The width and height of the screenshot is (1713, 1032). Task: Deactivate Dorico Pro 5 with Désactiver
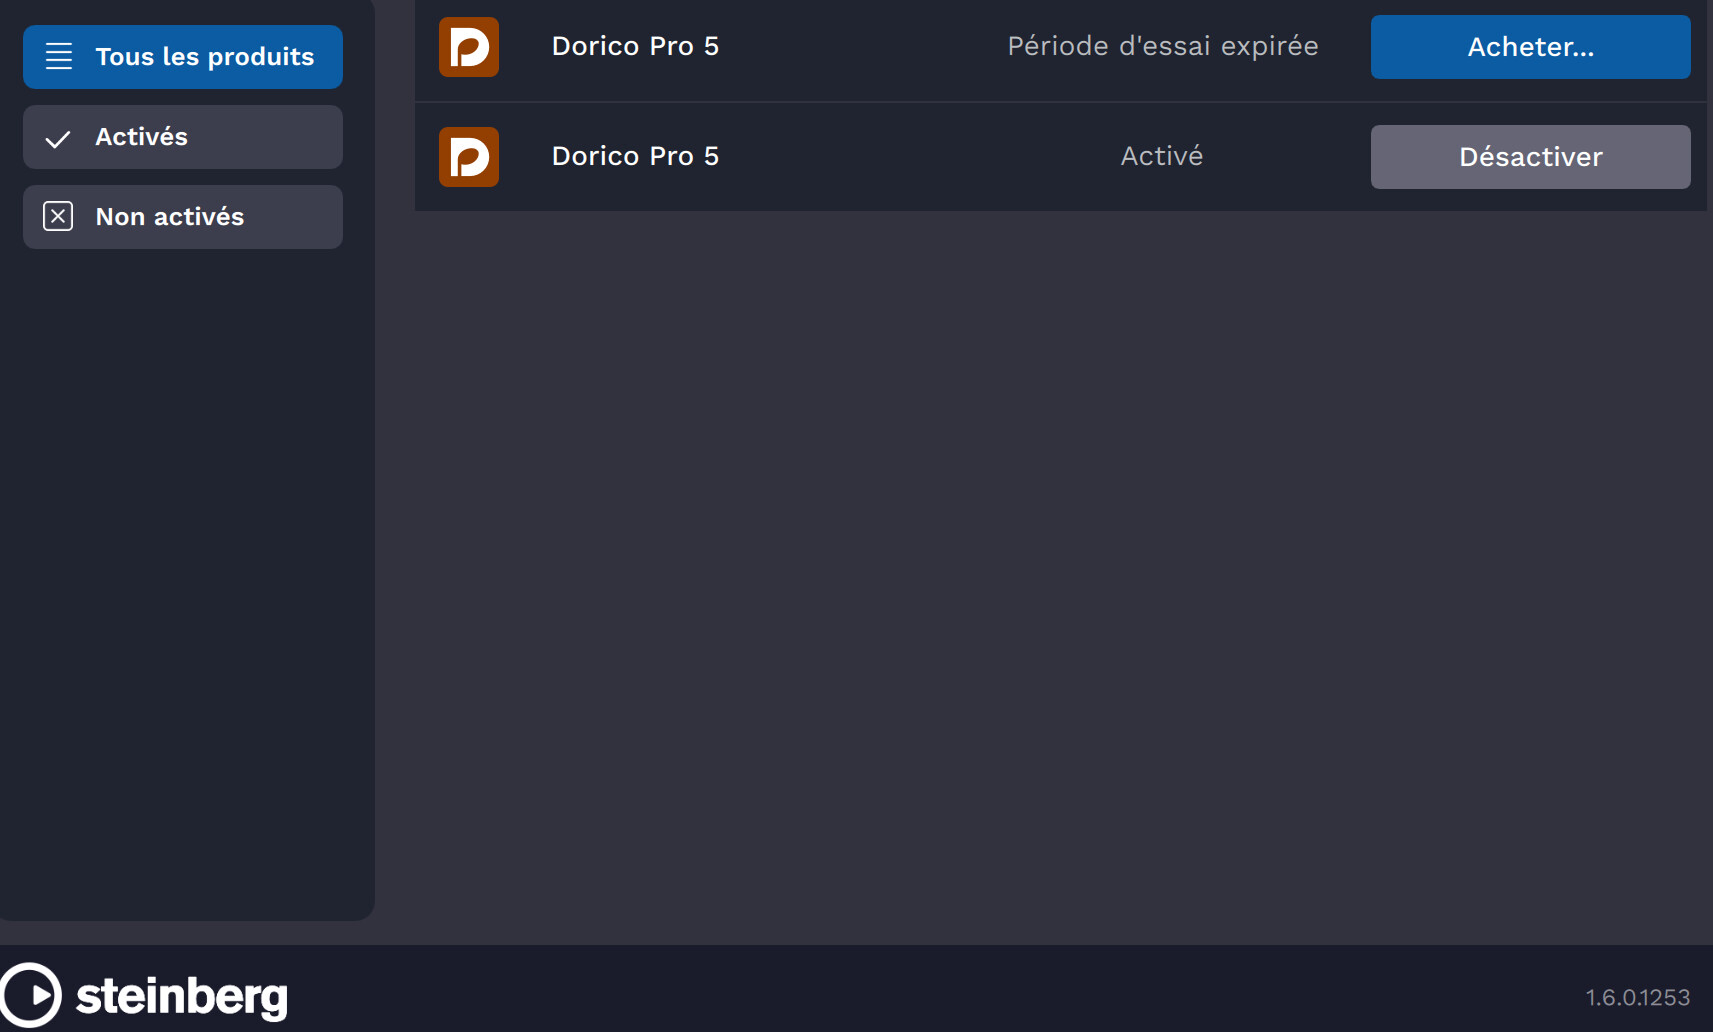(1531, 157)
